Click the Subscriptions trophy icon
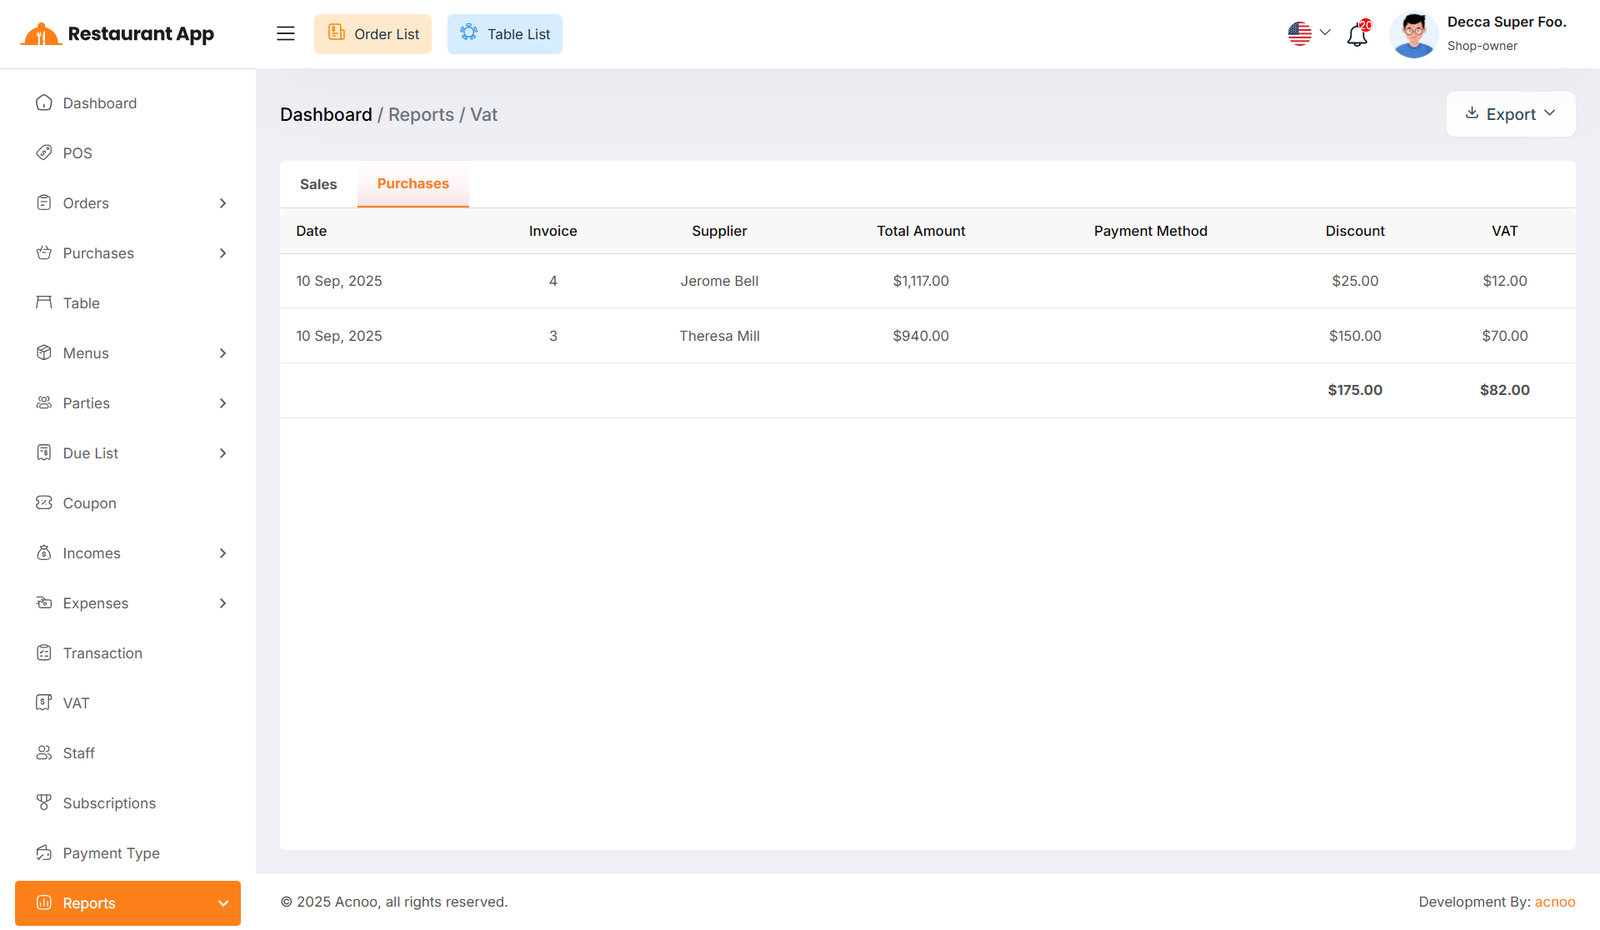 point(44,803)
